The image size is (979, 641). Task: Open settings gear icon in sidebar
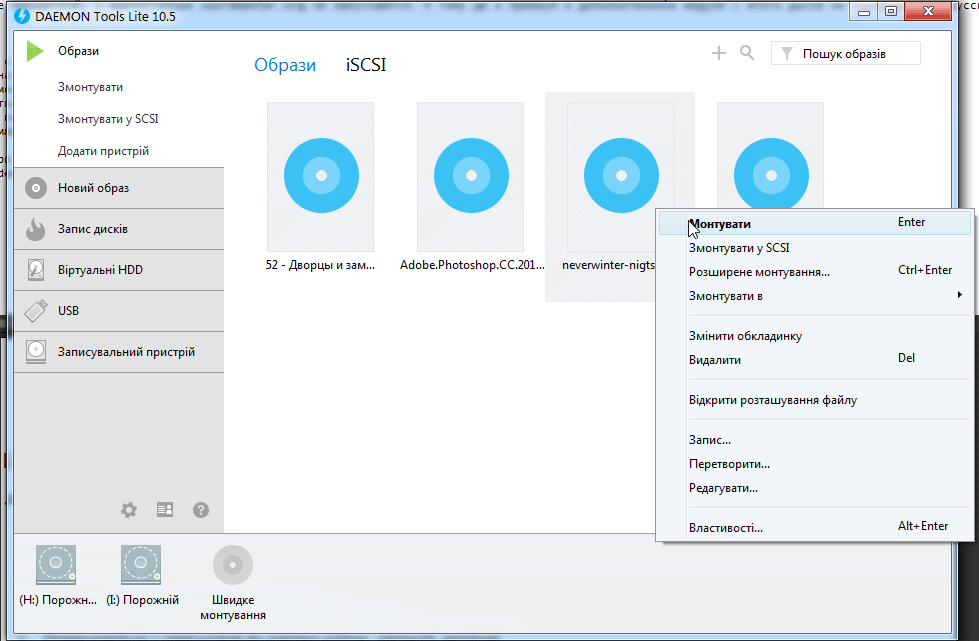pos(129,510)
